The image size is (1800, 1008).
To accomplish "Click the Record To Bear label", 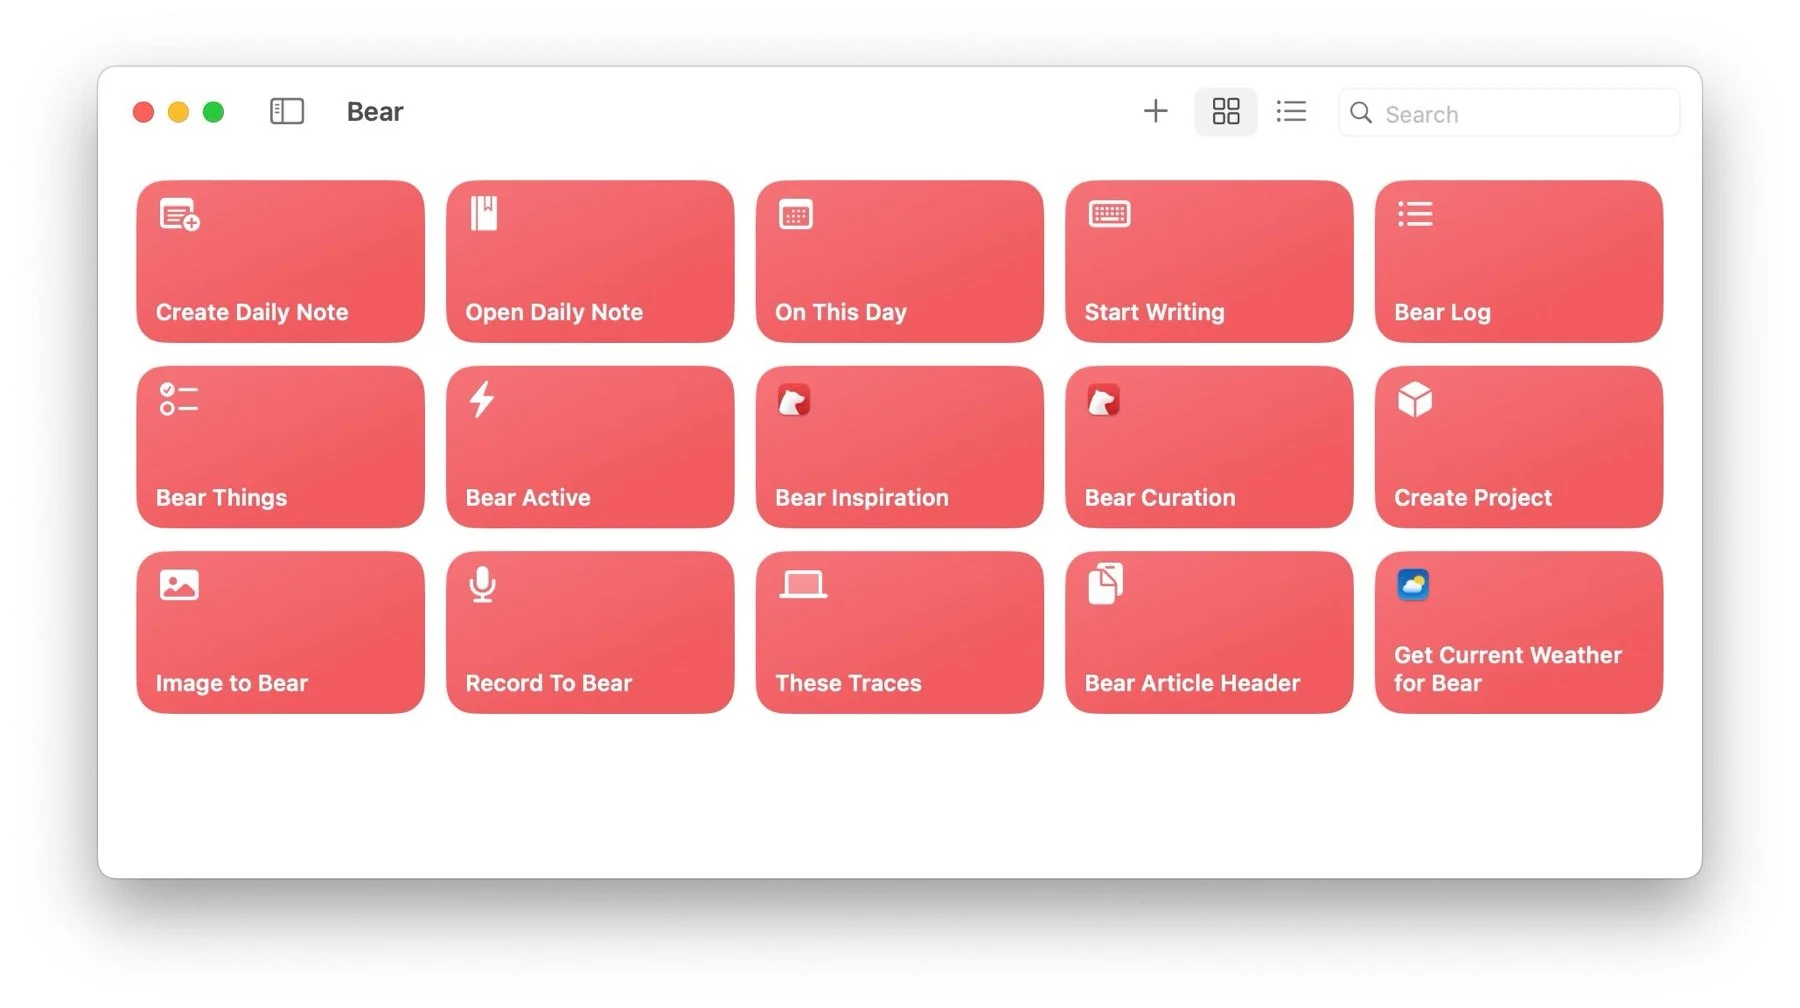I will 549,683.
